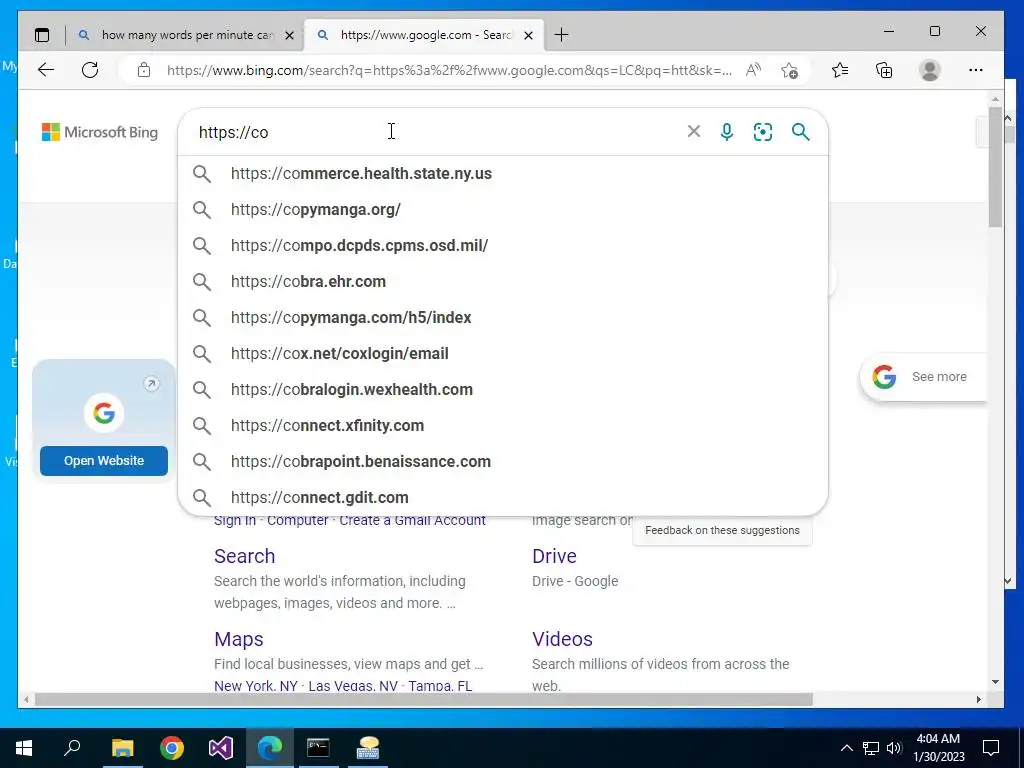The height and width of the screenshot is (768, 1024).
Task: Click Feedback on these suggestions
Action: [722, 530]
